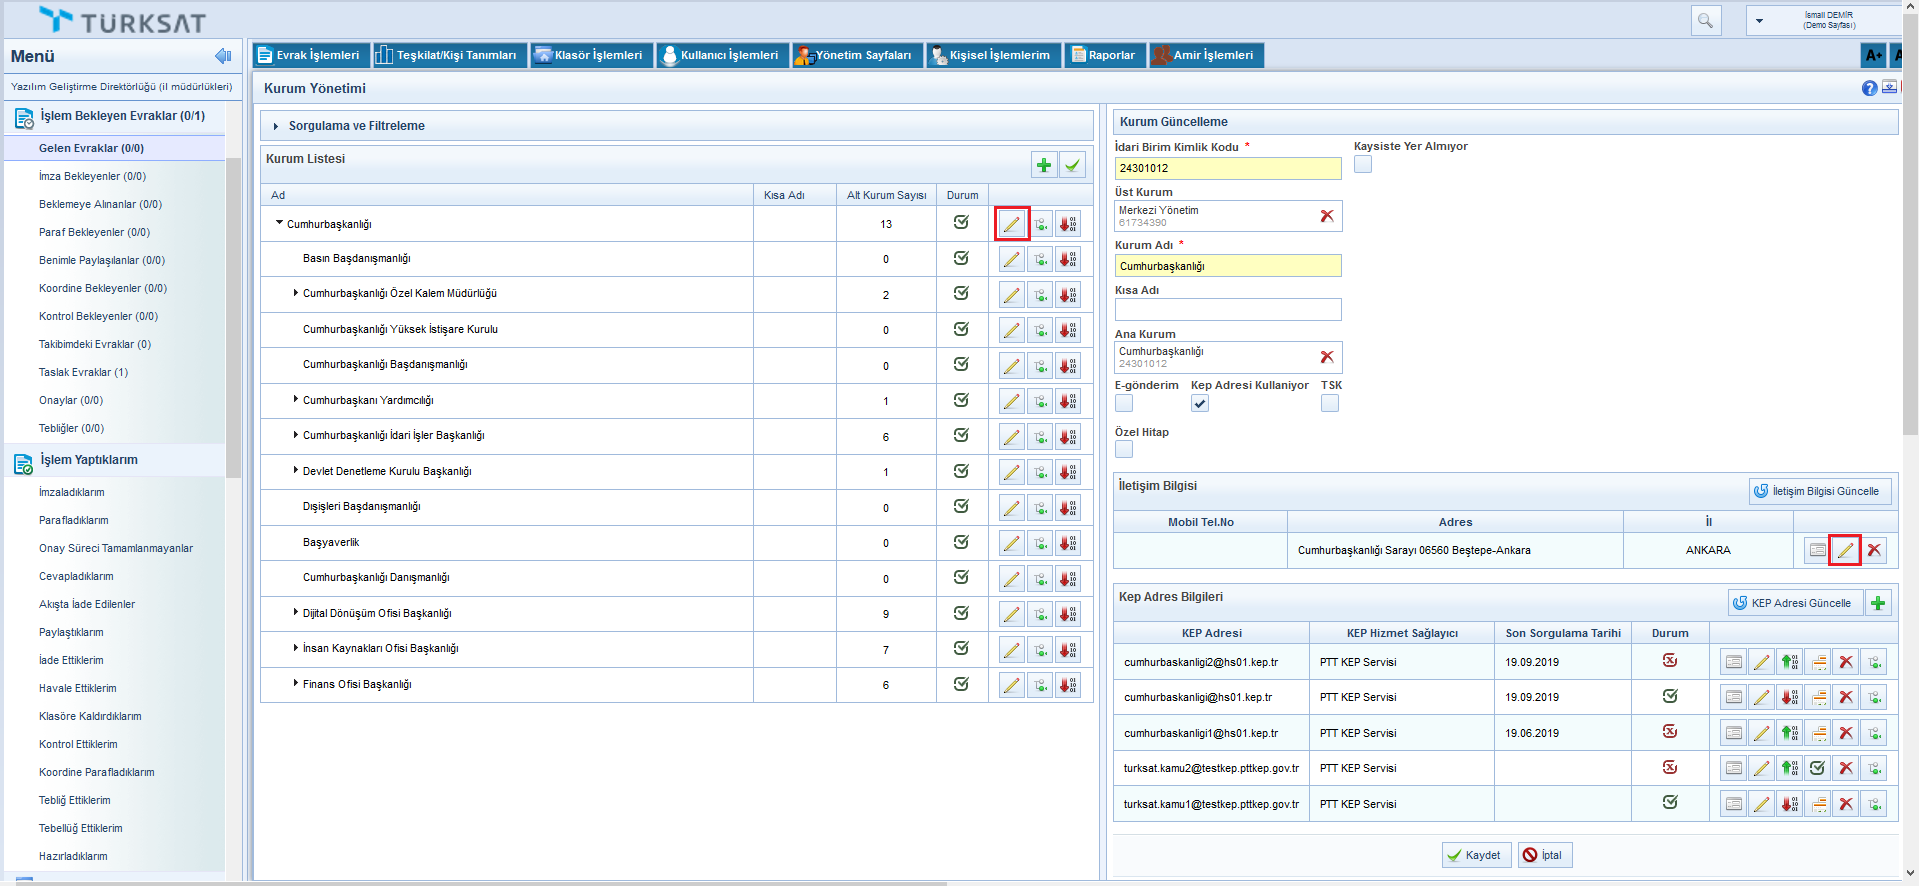Add a new KEP address with the plus icon
The height and width of the screenshot is (886, 1919).
1878,603
